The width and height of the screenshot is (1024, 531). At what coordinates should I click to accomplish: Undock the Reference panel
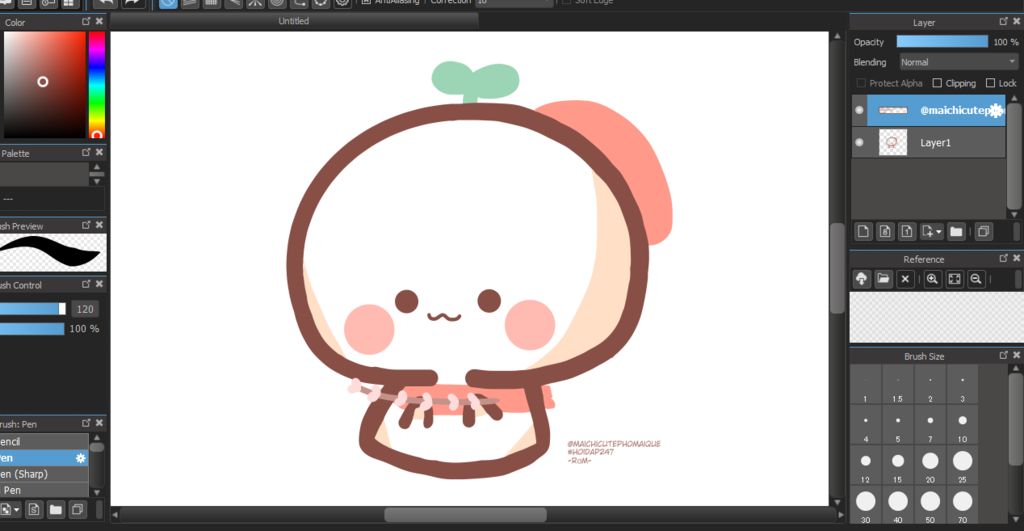(1004, 258)
